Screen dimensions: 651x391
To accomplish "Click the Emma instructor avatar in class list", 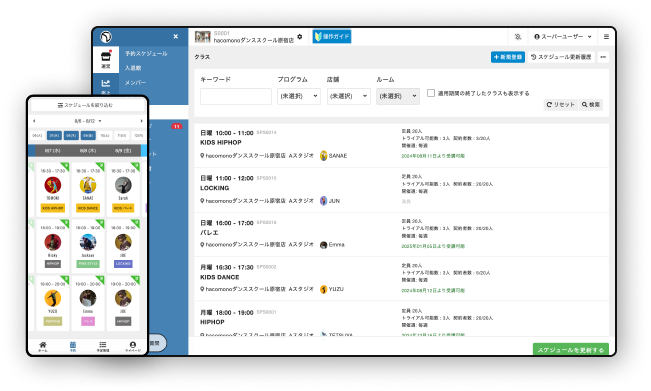I will [x=323, y=245].
